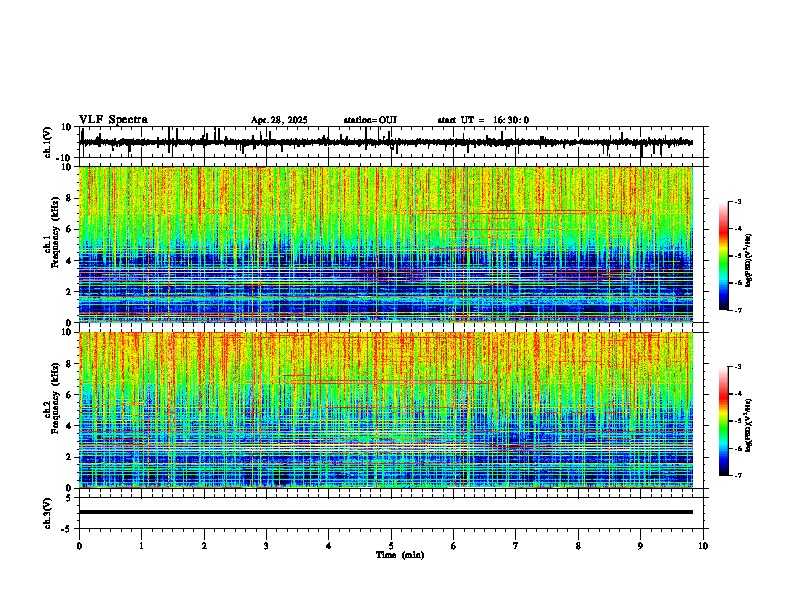Click the ch.2 spectrogram color scale bar
The width and height of the screenshot is (792, 612).
click(723, 421)
